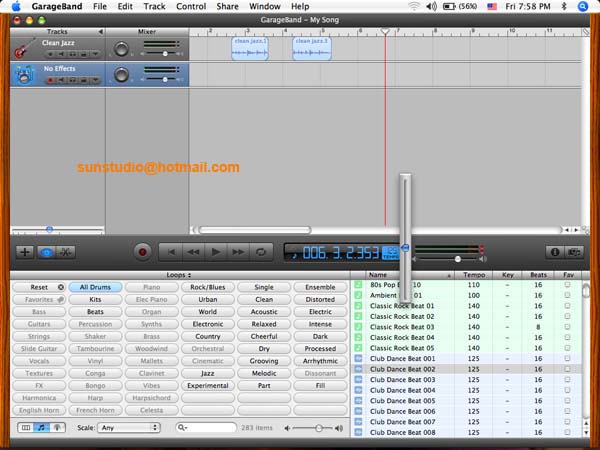Screen dimensions: 600x450
Task: Open the Control menu
Action: [x=191, y=7]
